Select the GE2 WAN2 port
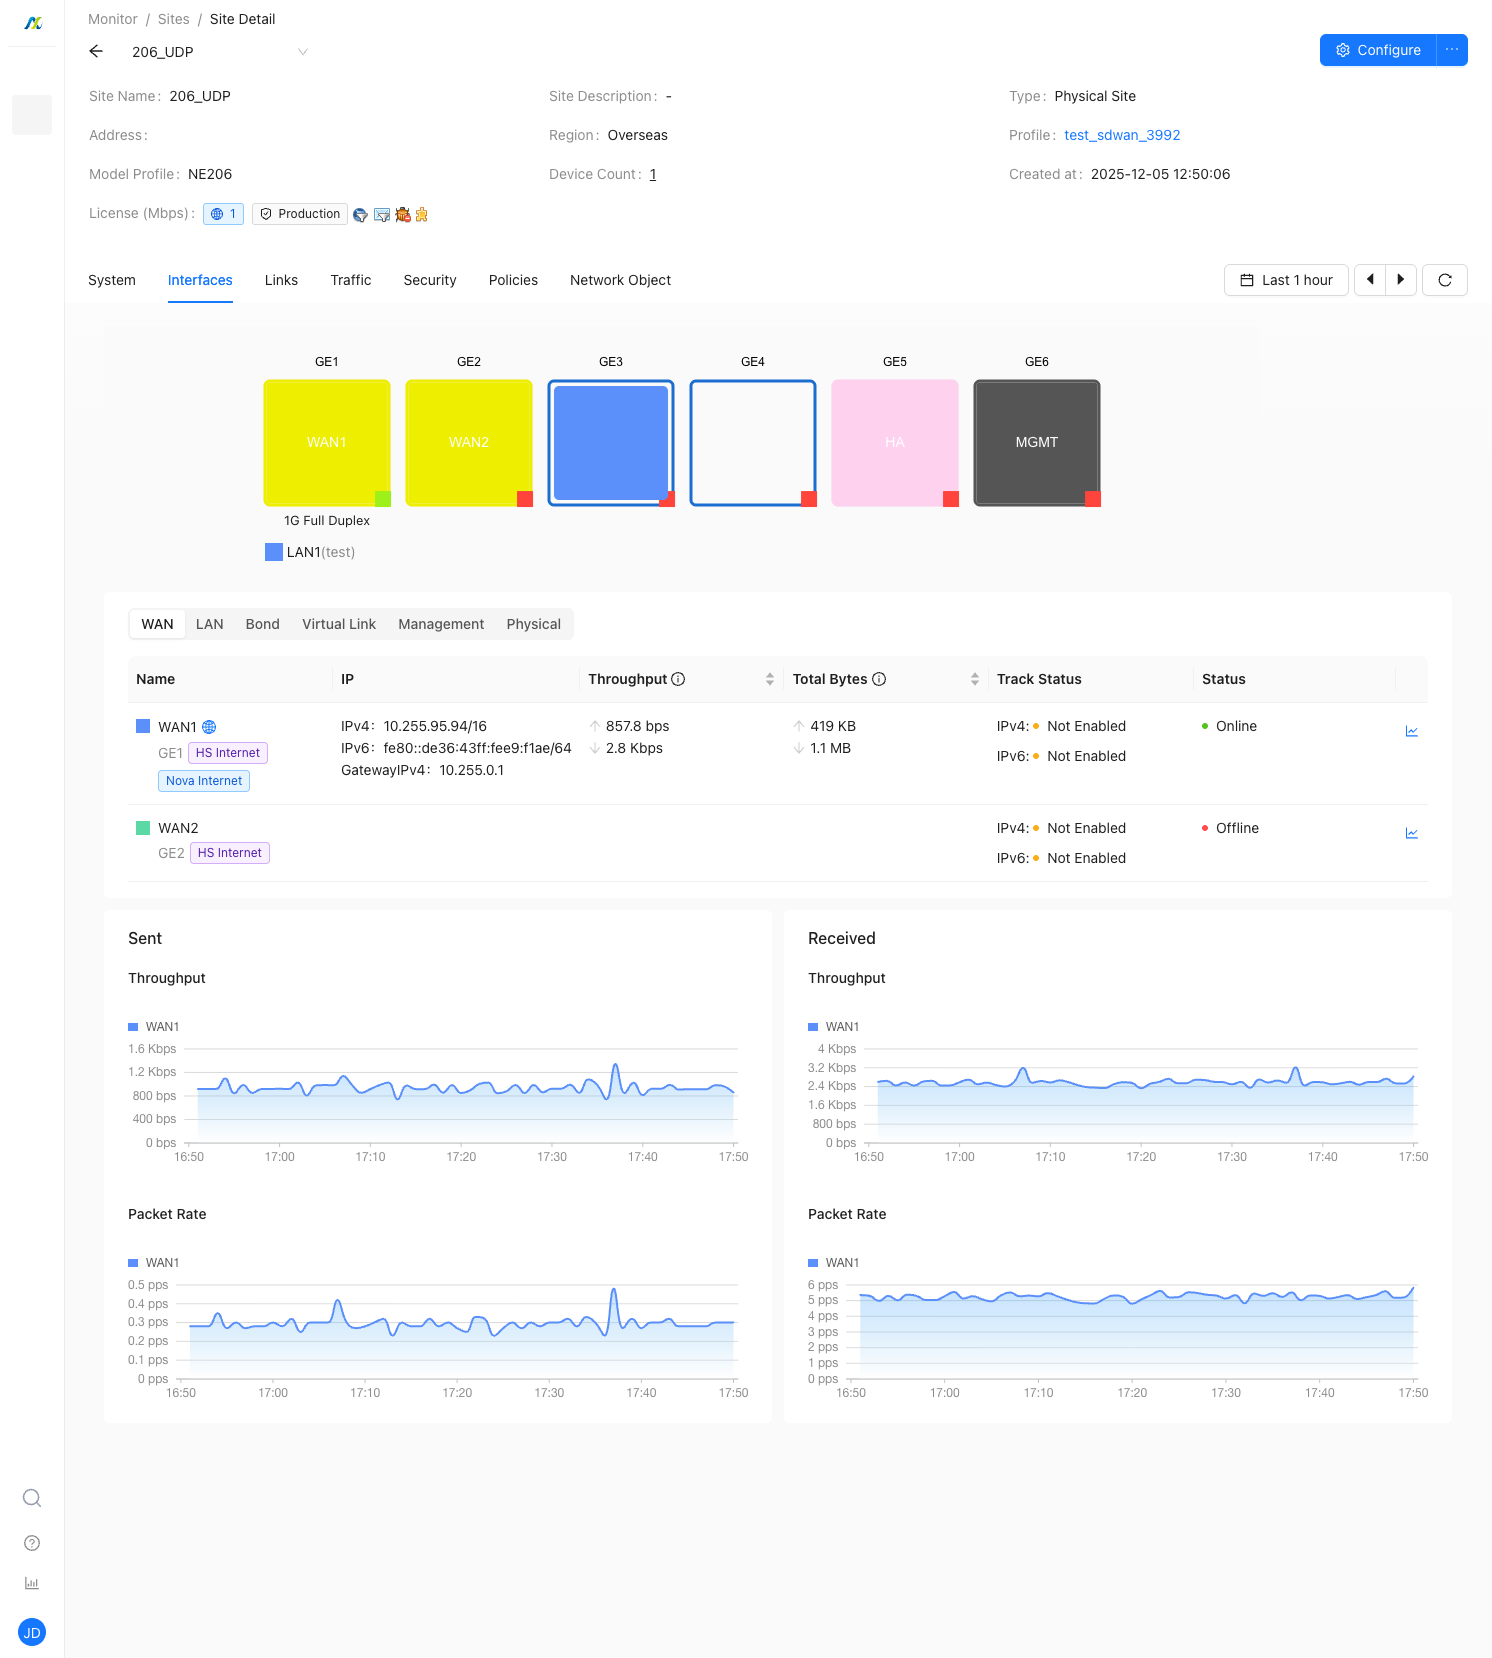 (x=469, y=443)
